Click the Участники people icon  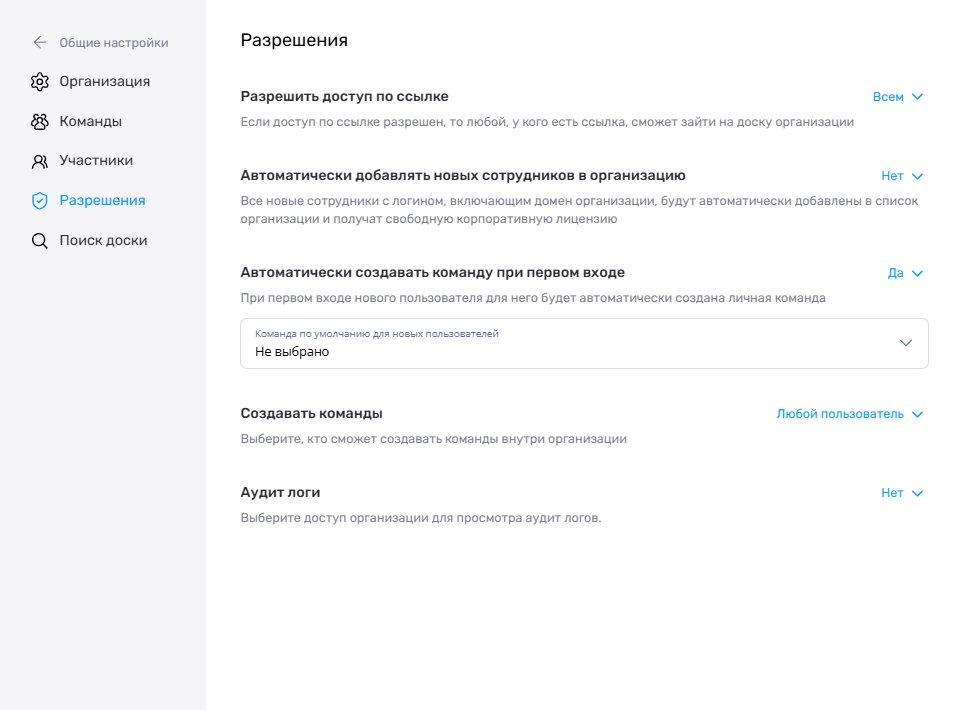(40, 161)
